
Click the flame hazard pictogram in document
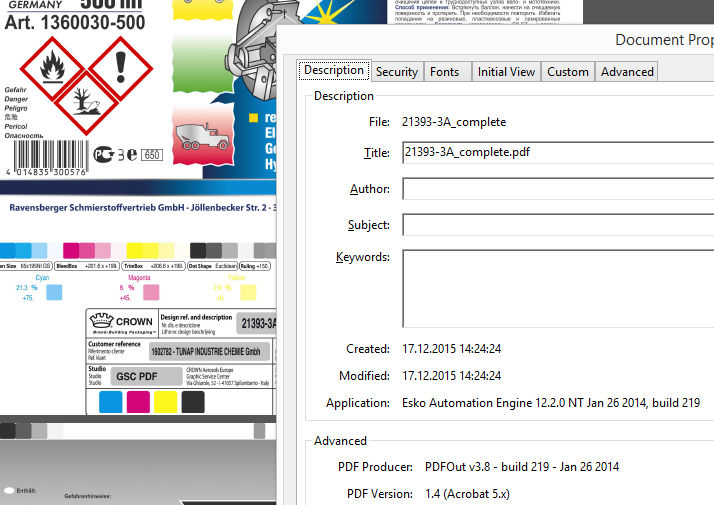[x=52, y=68]
